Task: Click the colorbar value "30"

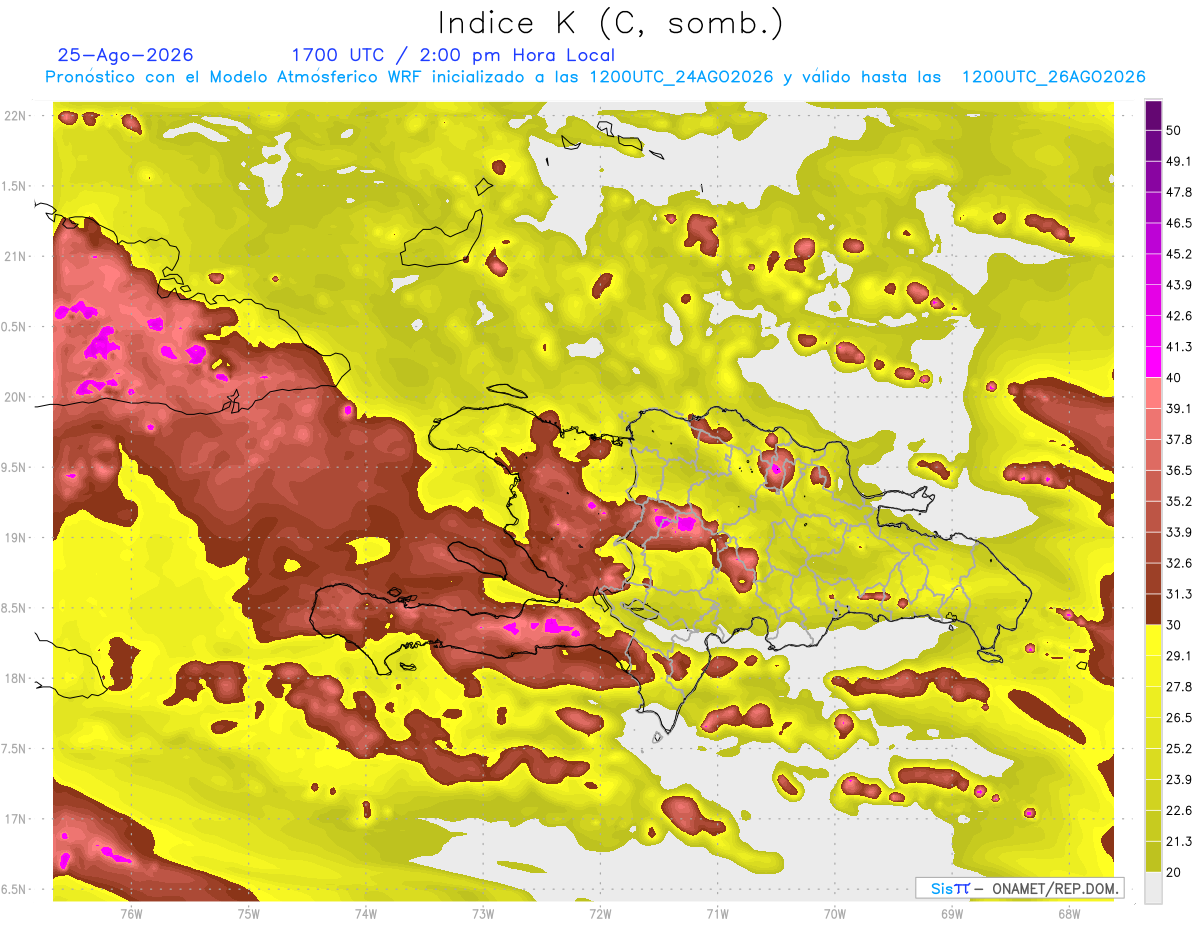Action: coord(1175,626)
